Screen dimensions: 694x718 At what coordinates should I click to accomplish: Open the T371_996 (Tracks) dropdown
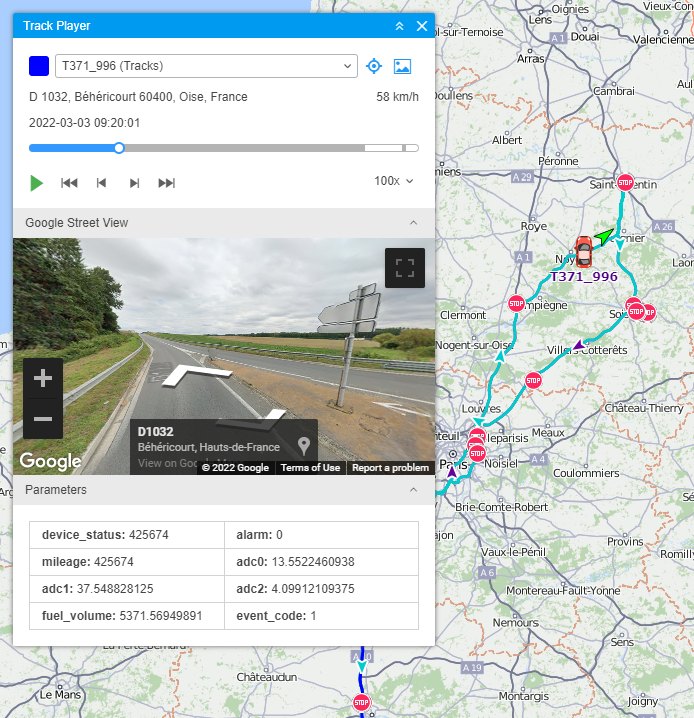pos(206,66)
